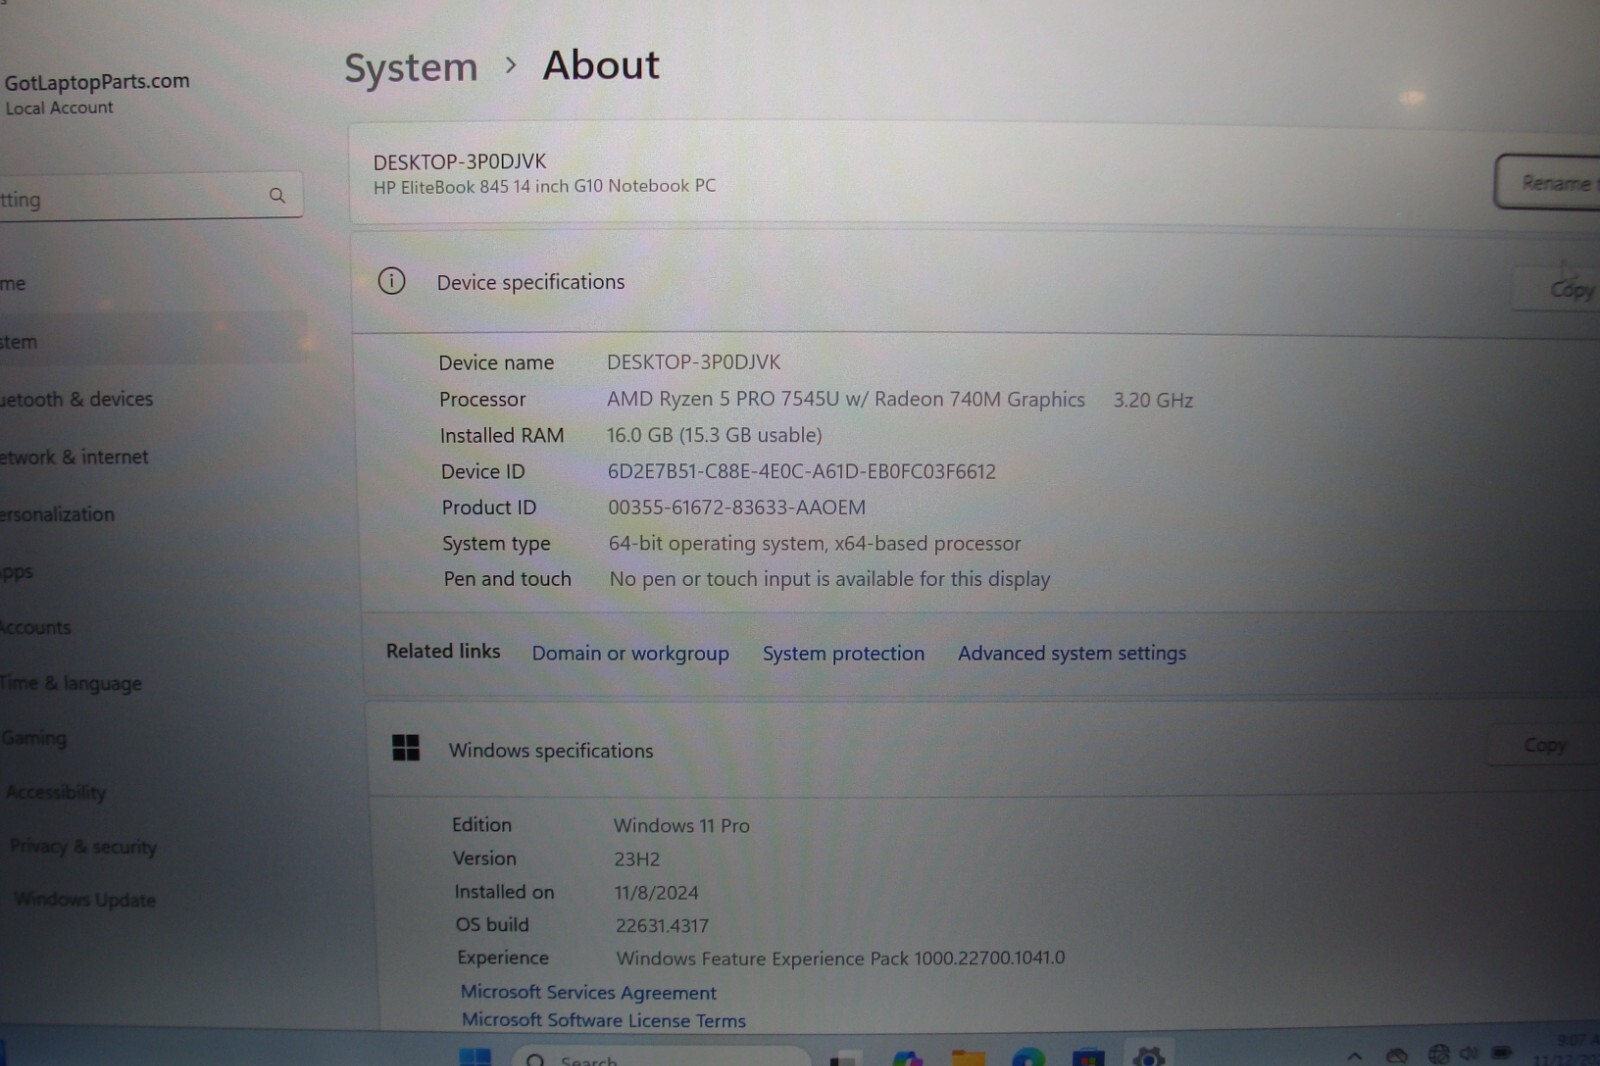The height and width of the screenshot is (1066, 1600).
Task: Click the network globe icon in system tray
Action: (1438, 1054)
